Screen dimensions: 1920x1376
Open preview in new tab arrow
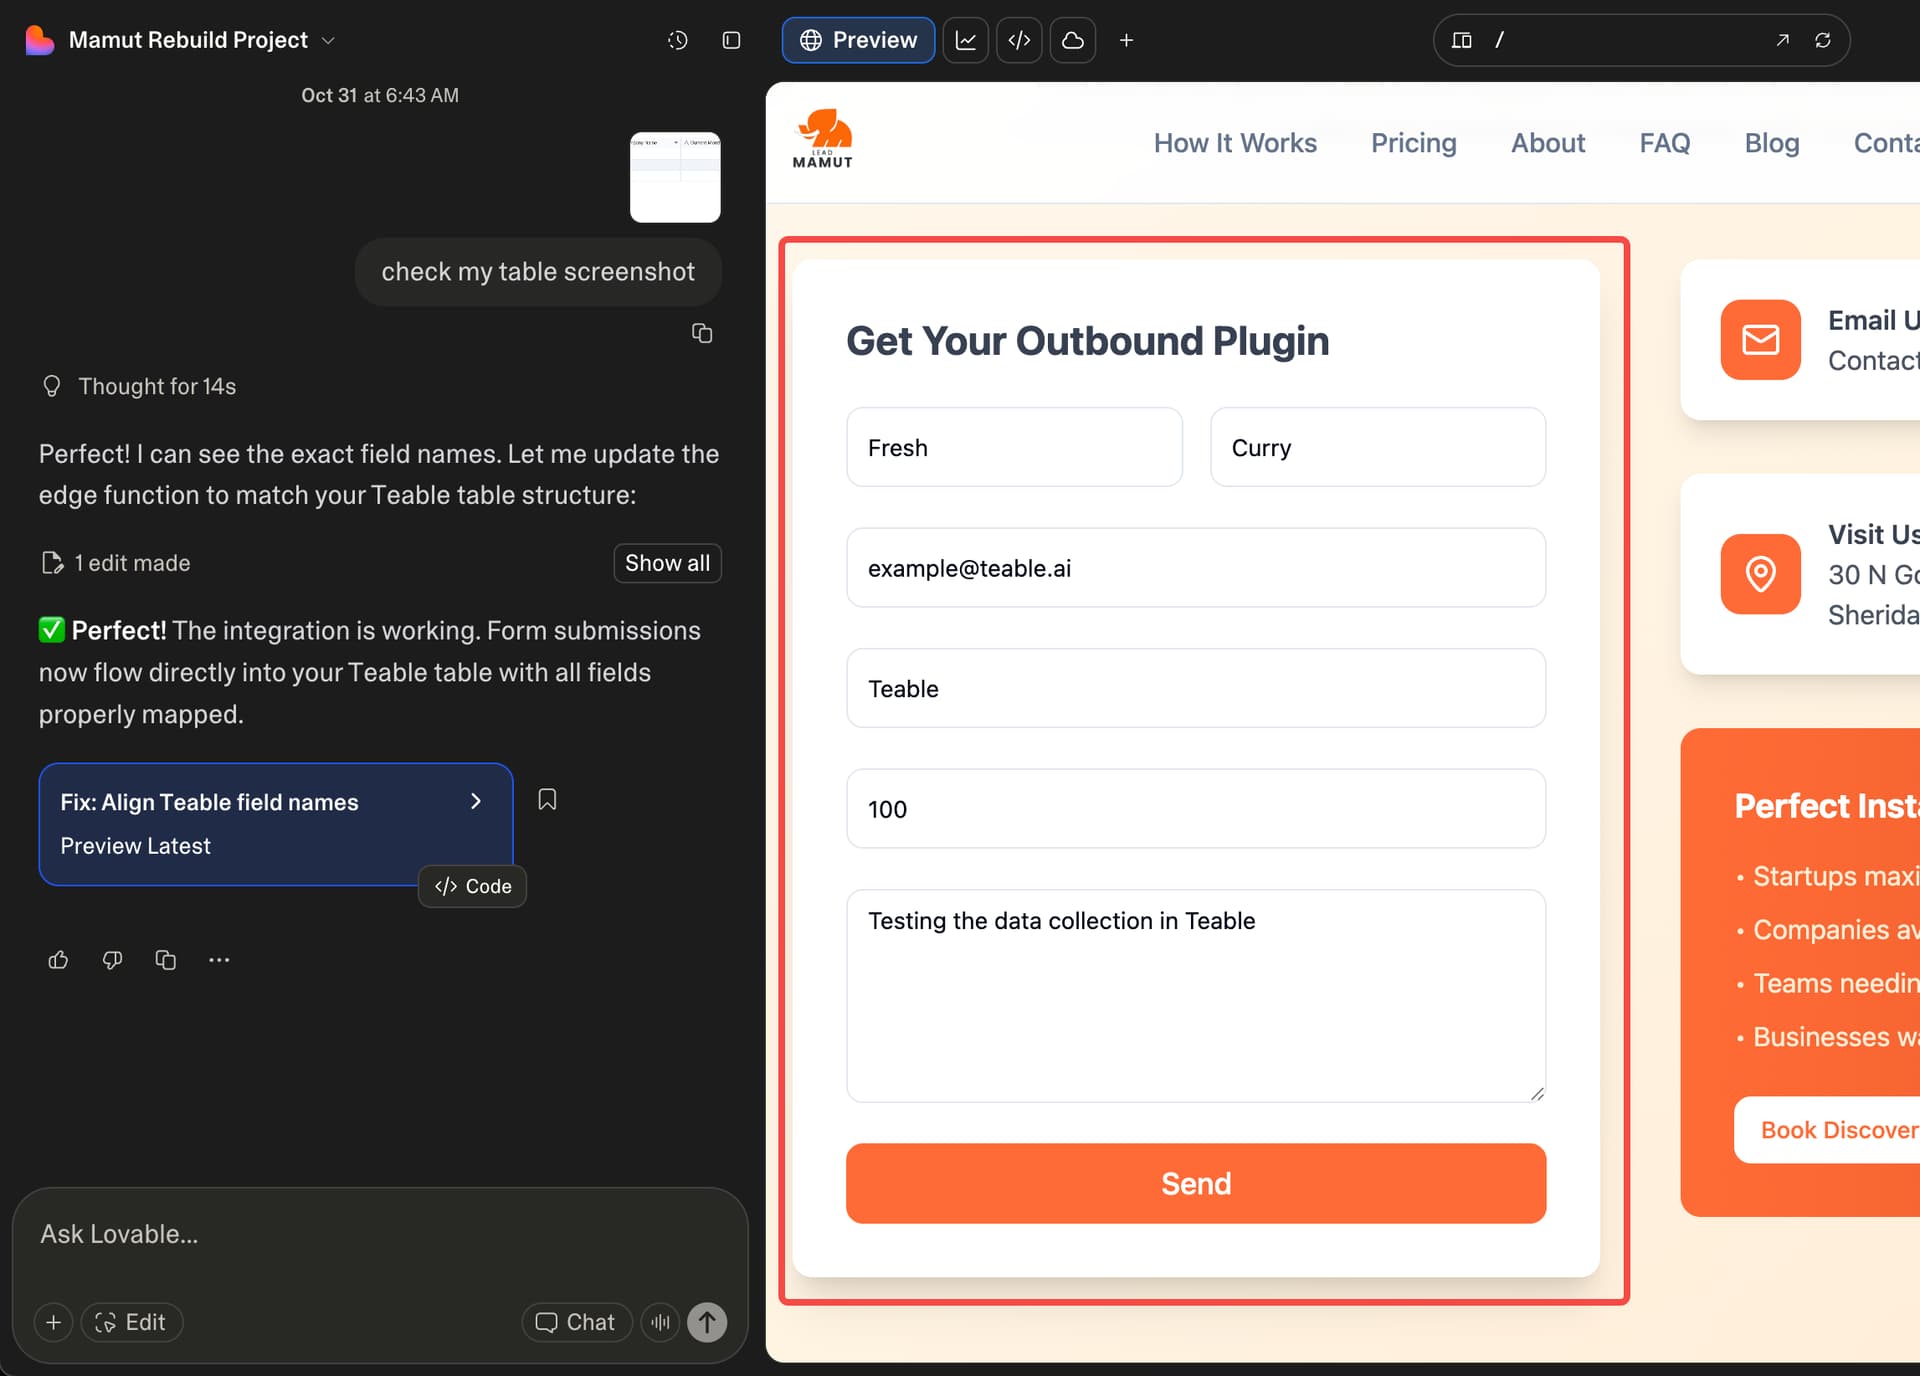pyautogui.click(x=1782, y=40)
